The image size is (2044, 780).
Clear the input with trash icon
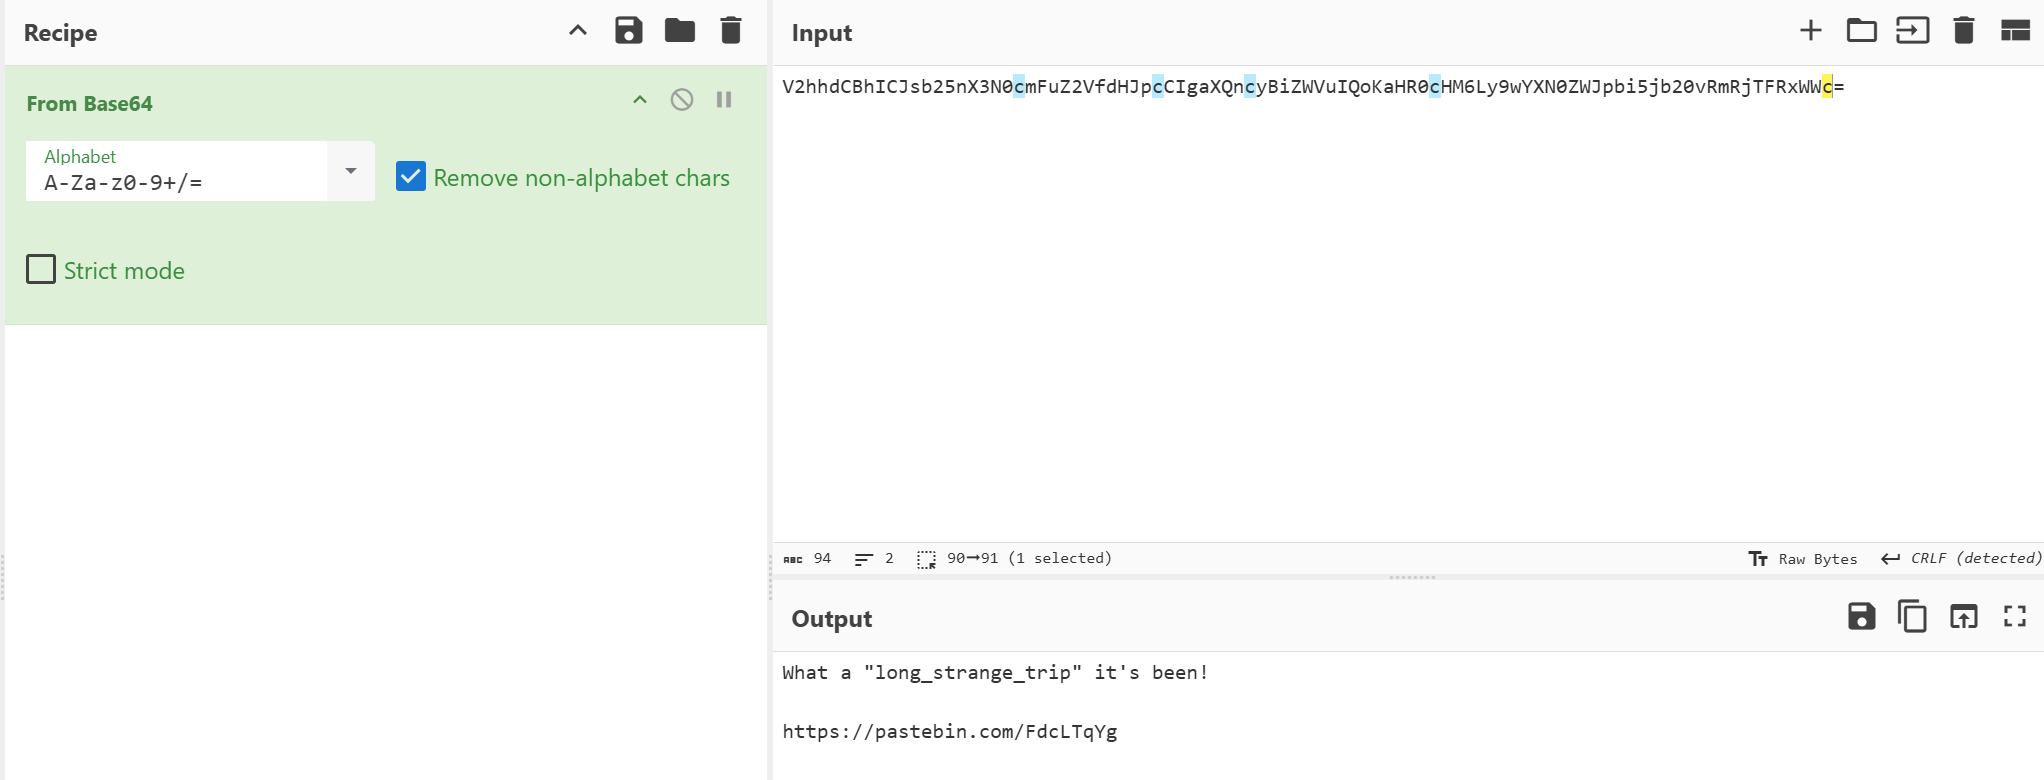[x=1963, y=31]
